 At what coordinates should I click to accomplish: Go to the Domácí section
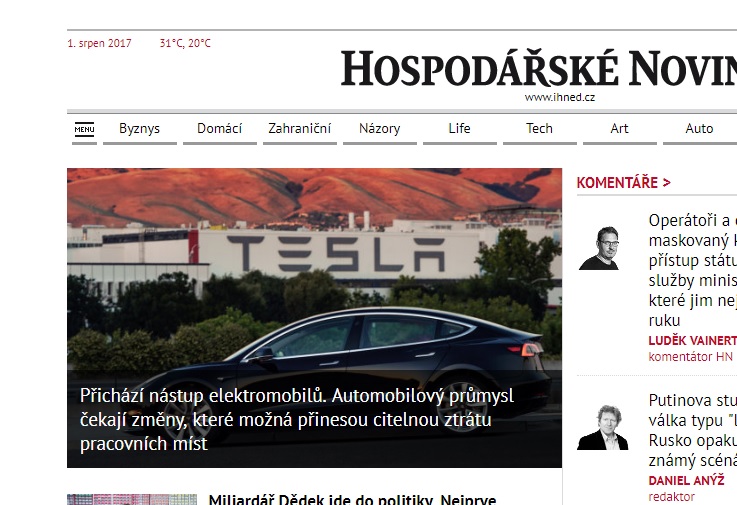click(220, 129)
